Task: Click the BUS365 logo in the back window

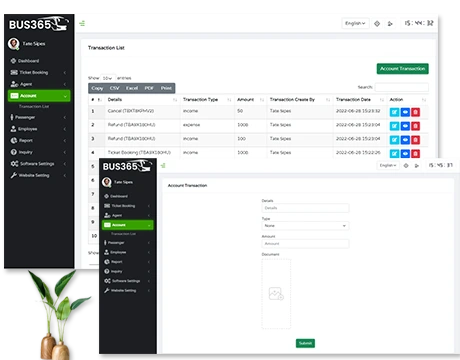Action: [x=38, y=24]
